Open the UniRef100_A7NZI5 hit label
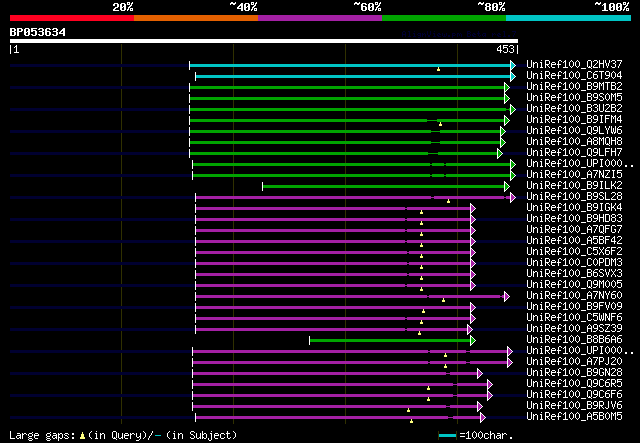The width and height of the screenshot is (640, 443). click(574, 175)
